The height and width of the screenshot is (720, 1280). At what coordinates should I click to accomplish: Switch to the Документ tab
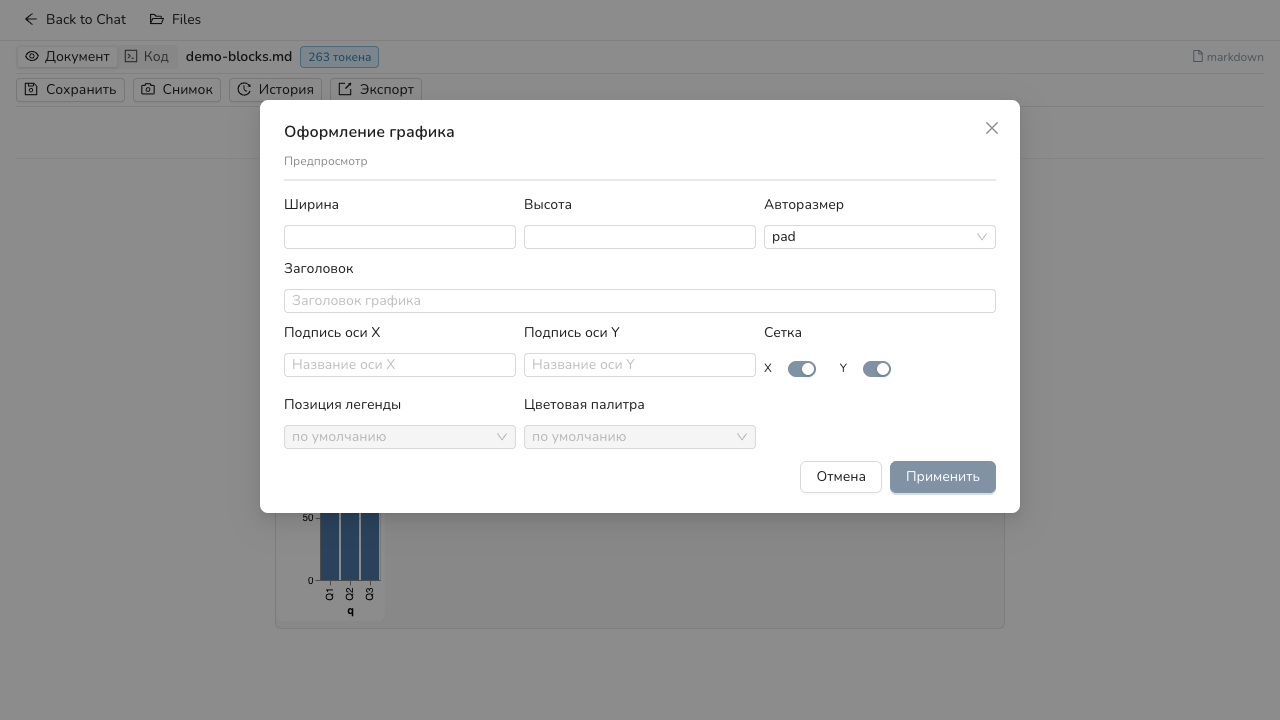click(x=67, y=57)
